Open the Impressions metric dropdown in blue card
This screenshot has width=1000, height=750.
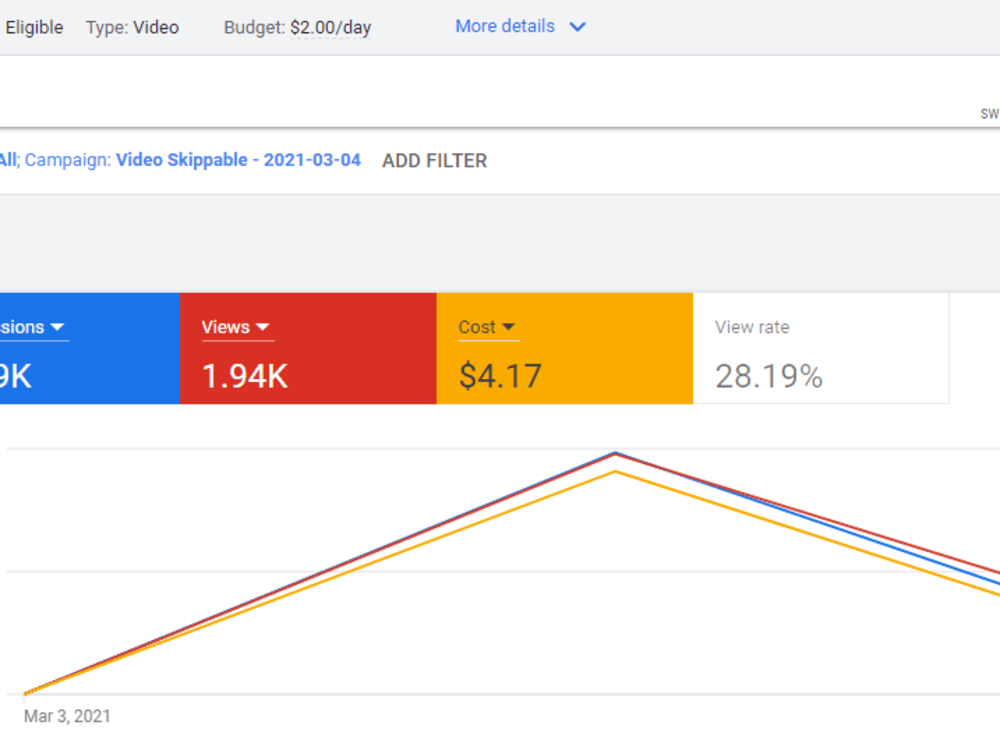32,327
